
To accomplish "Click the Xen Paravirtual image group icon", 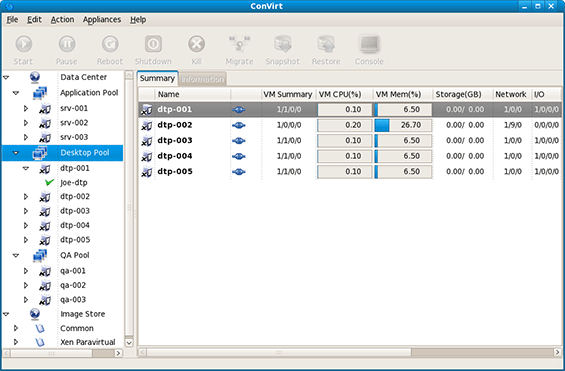I will [40, 342].
